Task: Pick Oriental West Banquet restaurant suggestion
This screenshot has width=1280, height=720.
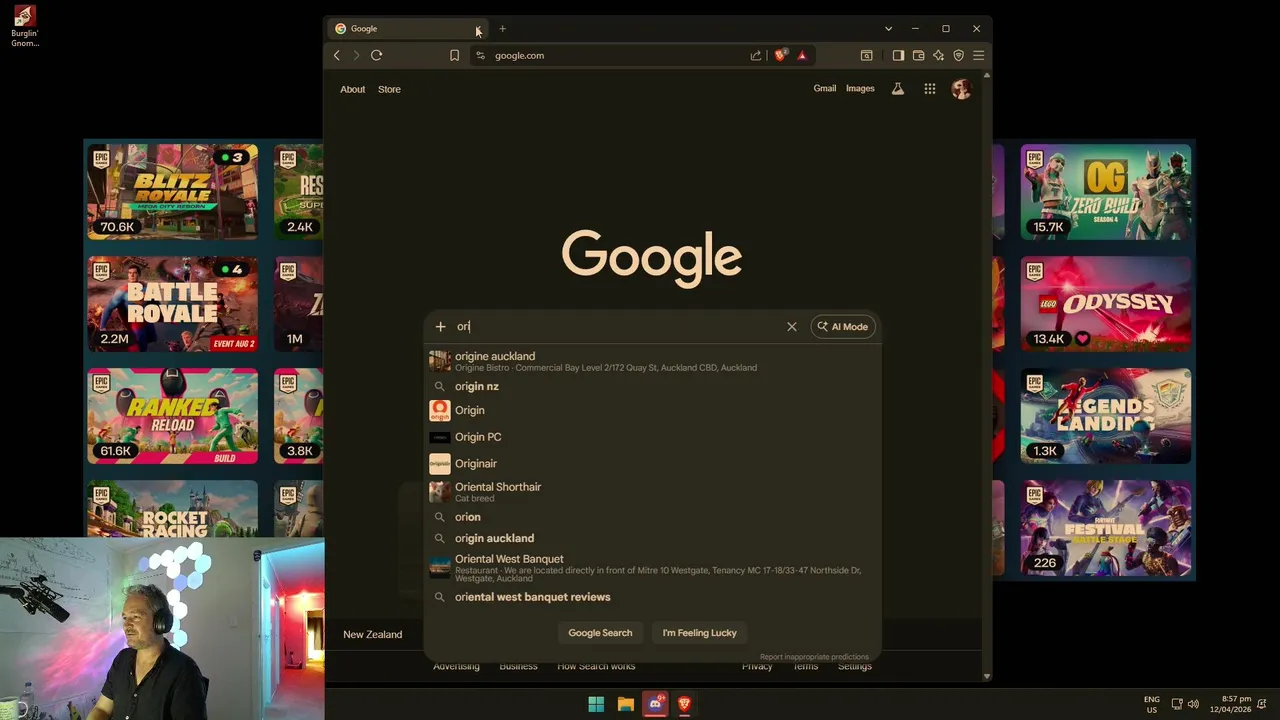Action: pyautogui.click(x=652, y=568)
